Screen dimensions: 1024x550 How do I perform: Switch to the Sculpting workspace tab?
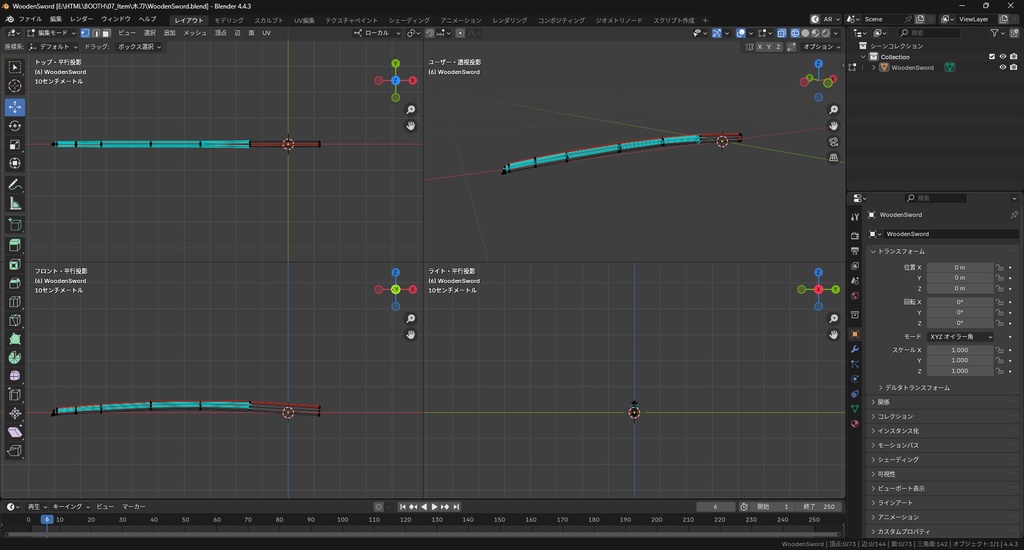click(x=268, y=20)
